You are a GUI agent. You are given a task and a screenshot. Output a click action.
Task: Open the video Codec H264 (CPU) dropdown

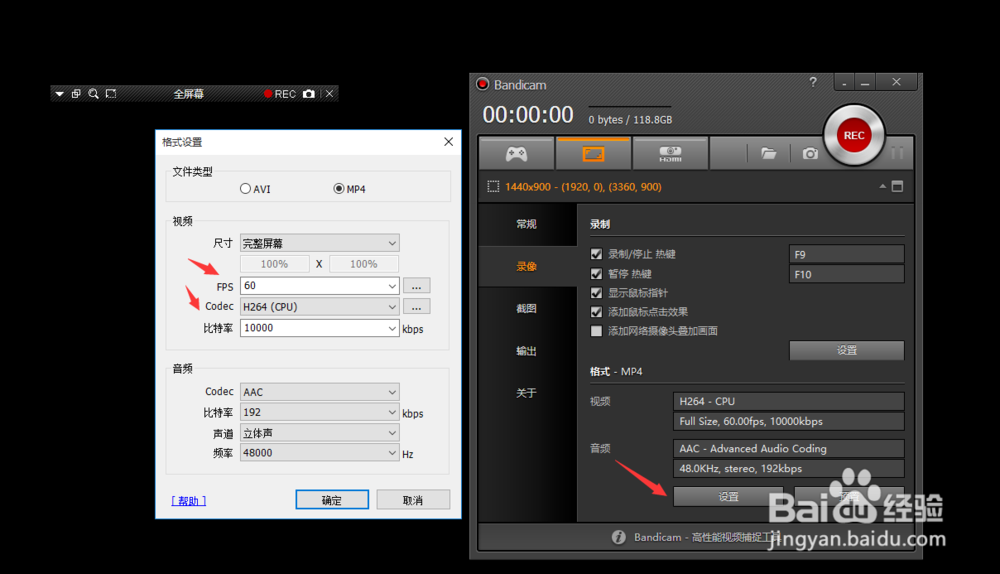point(320,307)
